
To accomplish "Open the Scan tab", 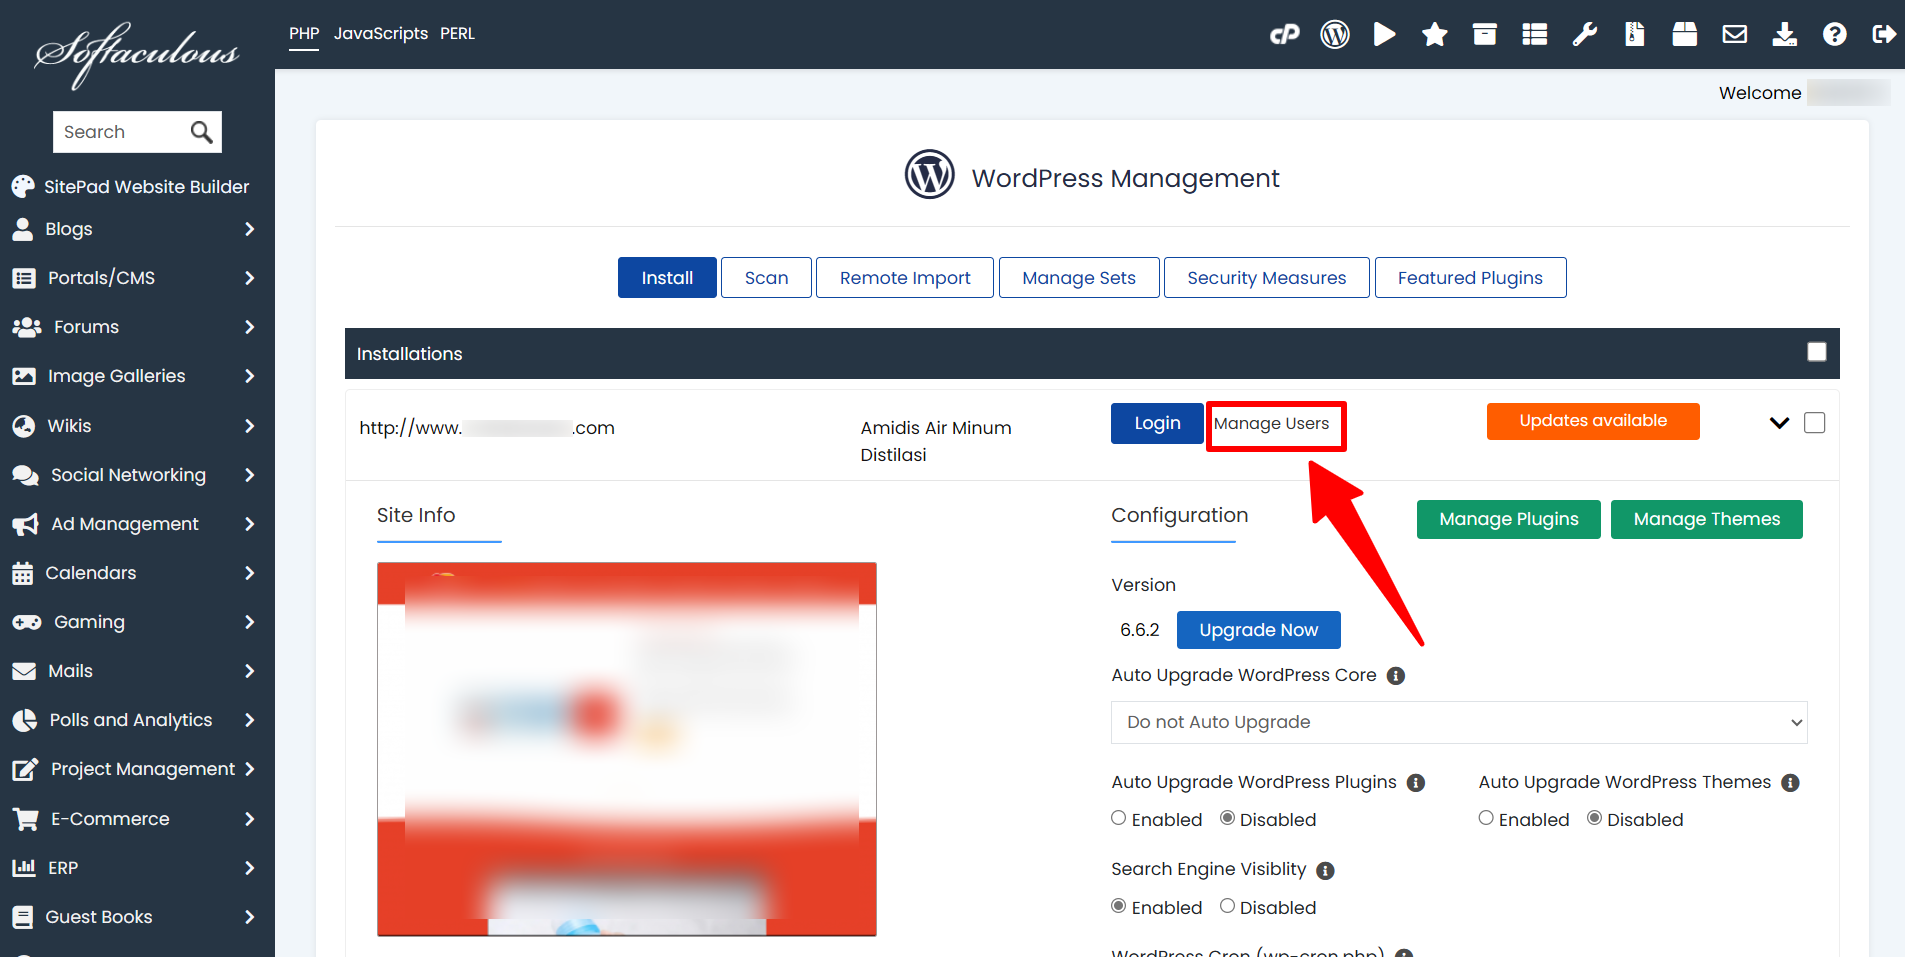I will click(766, 278).
